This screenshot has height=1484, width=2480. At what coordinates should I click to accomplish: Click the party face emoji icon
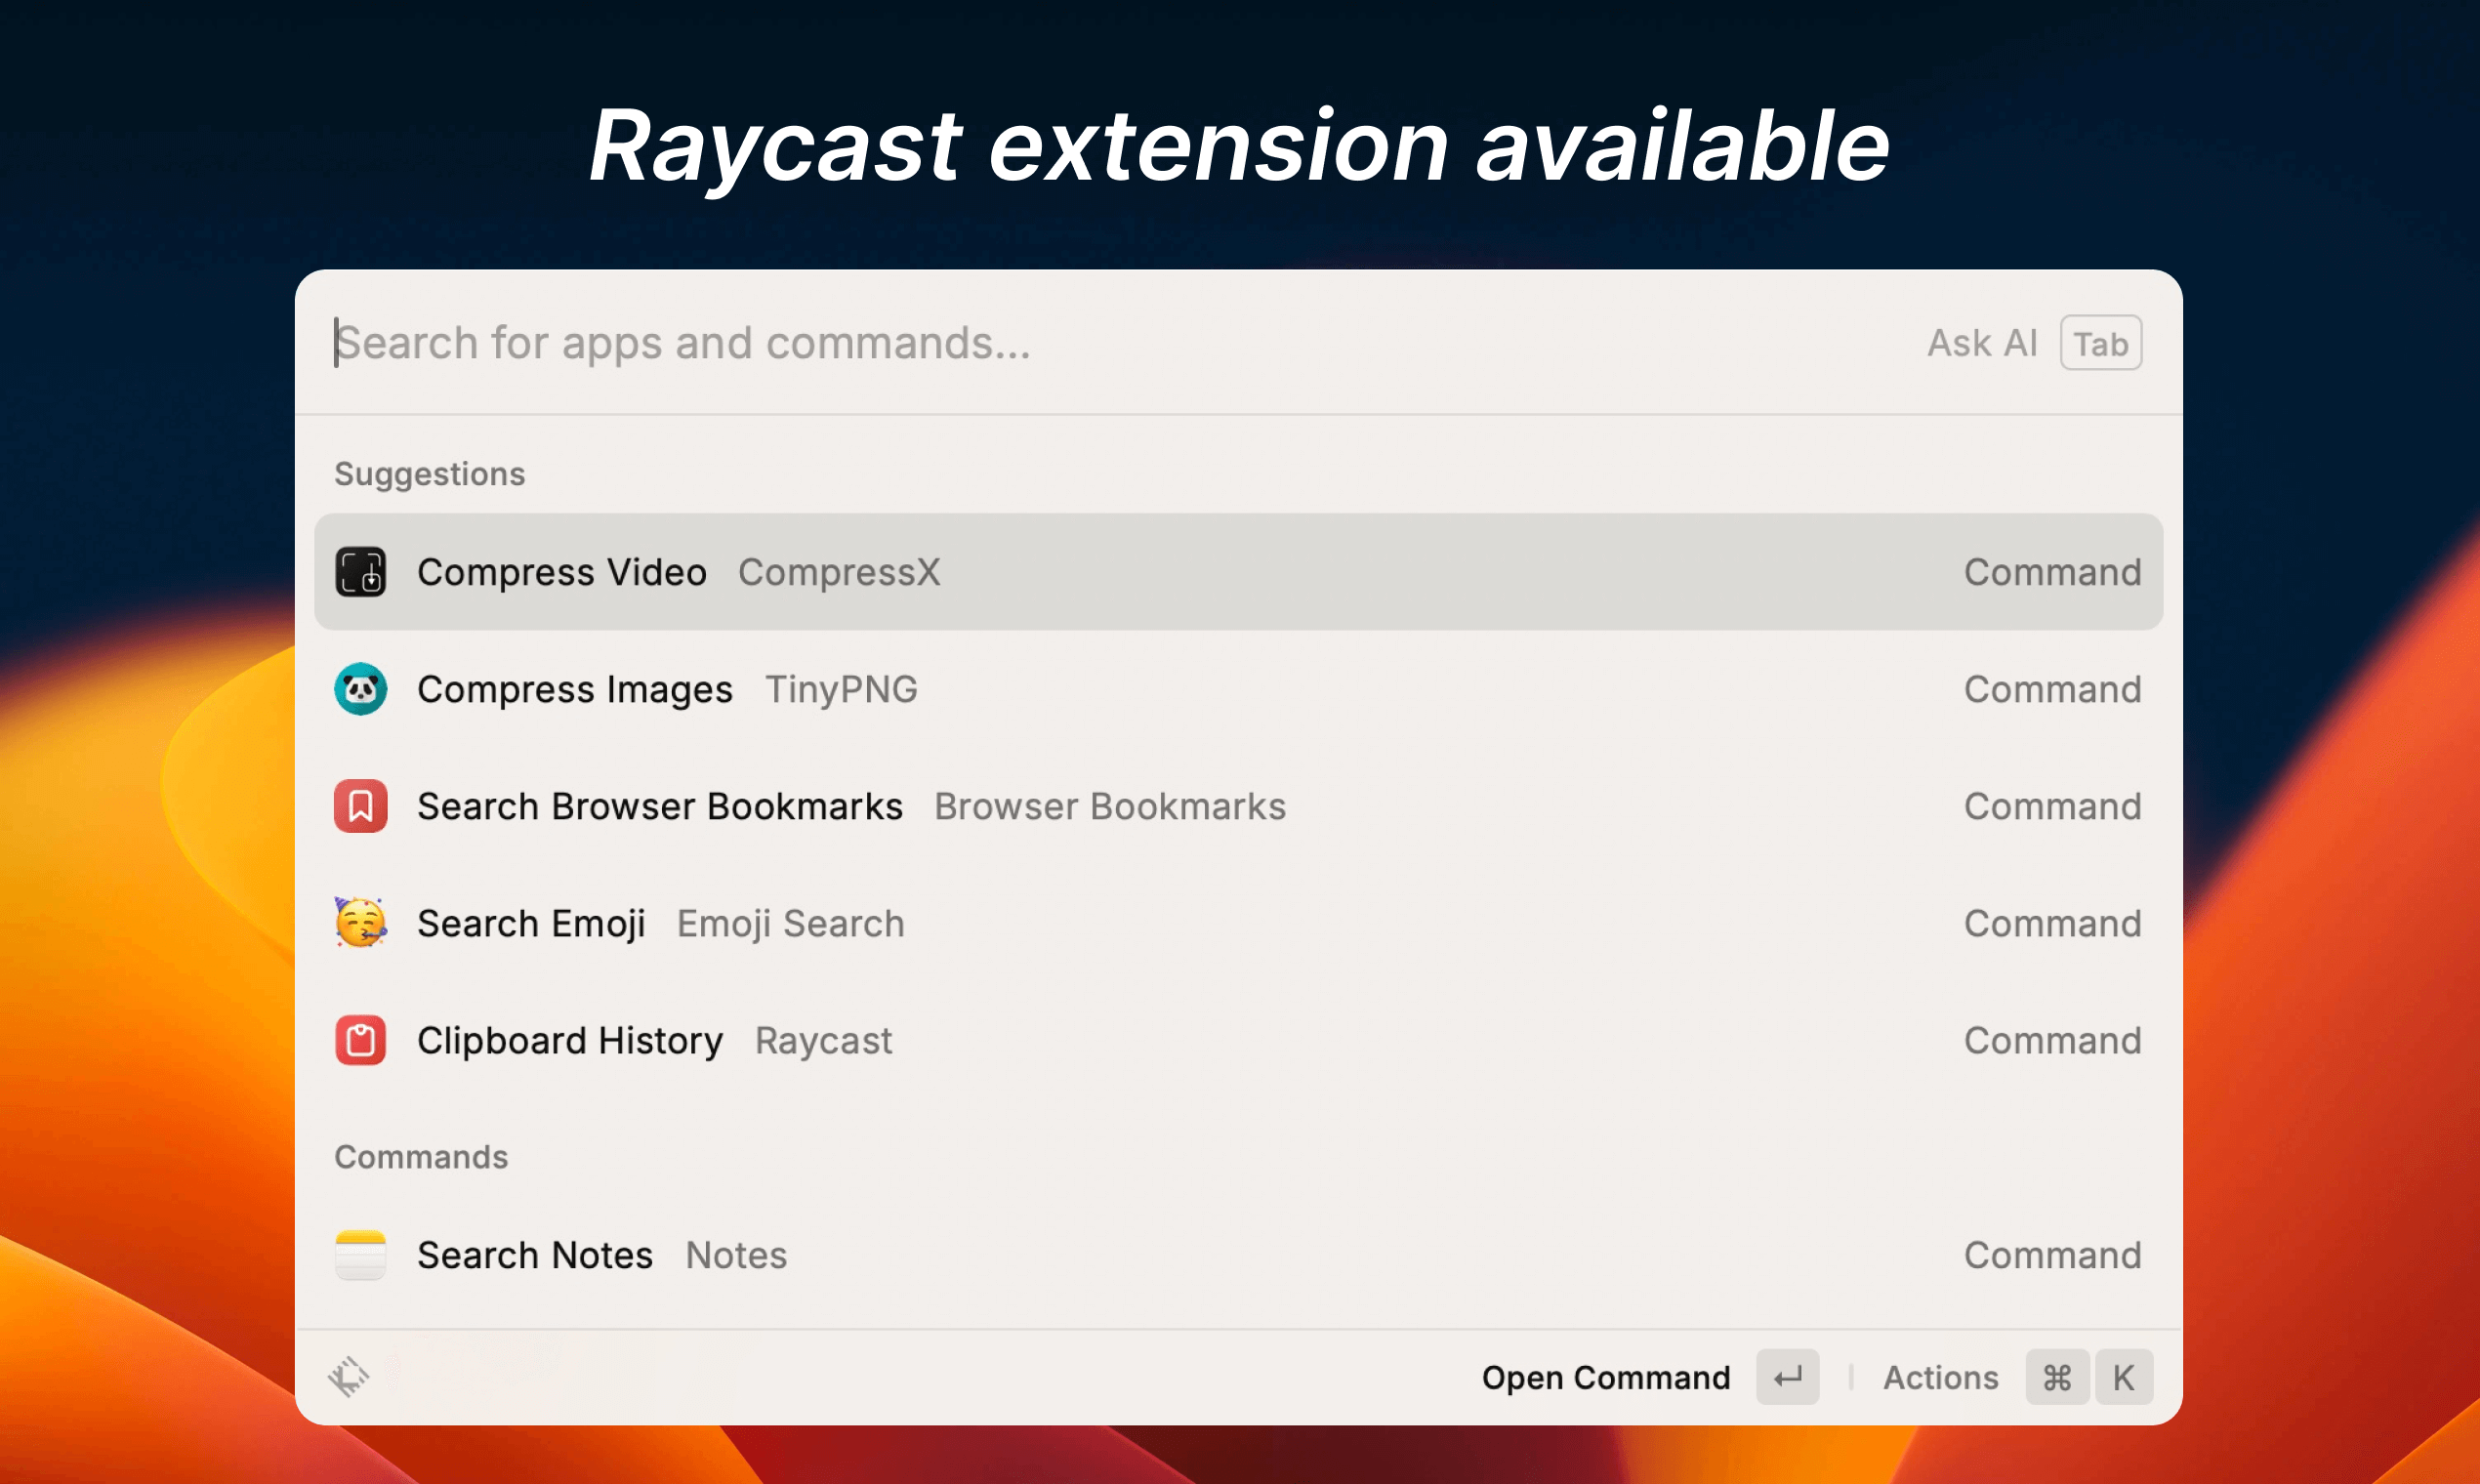pyautogui.click(x=360, y=922)
